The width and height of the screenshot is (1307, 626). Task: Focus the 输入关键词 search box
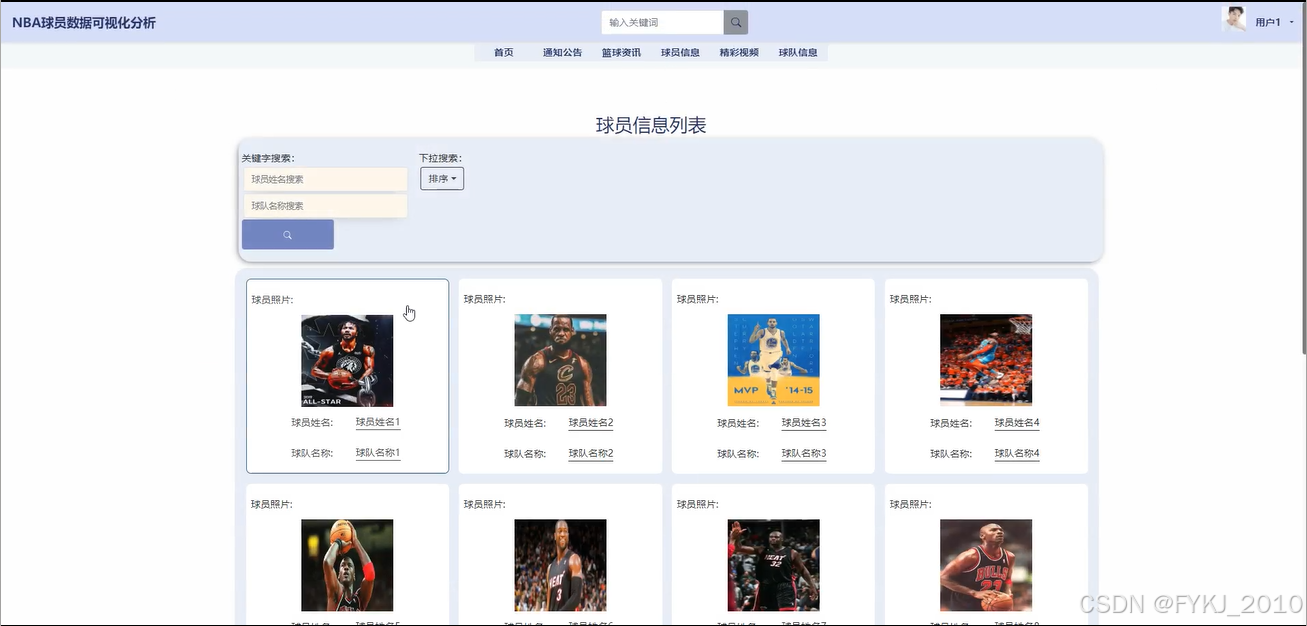[662, 22]
